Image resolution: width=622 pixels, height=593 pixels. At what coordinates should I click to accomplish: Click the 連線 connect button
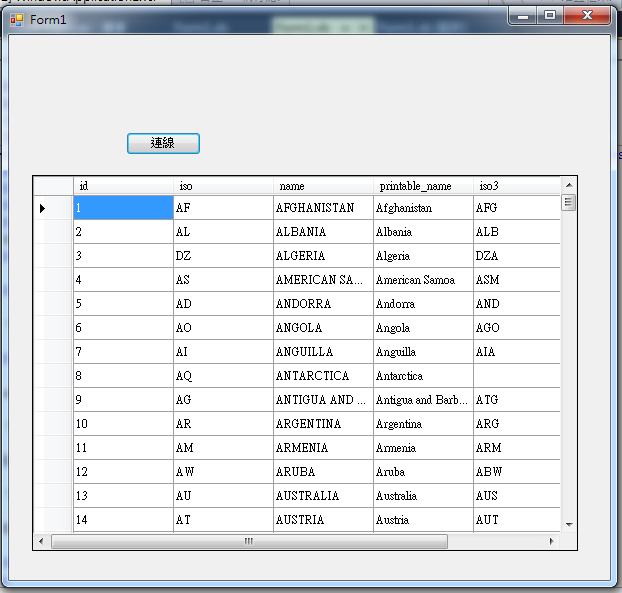[163, 143]
